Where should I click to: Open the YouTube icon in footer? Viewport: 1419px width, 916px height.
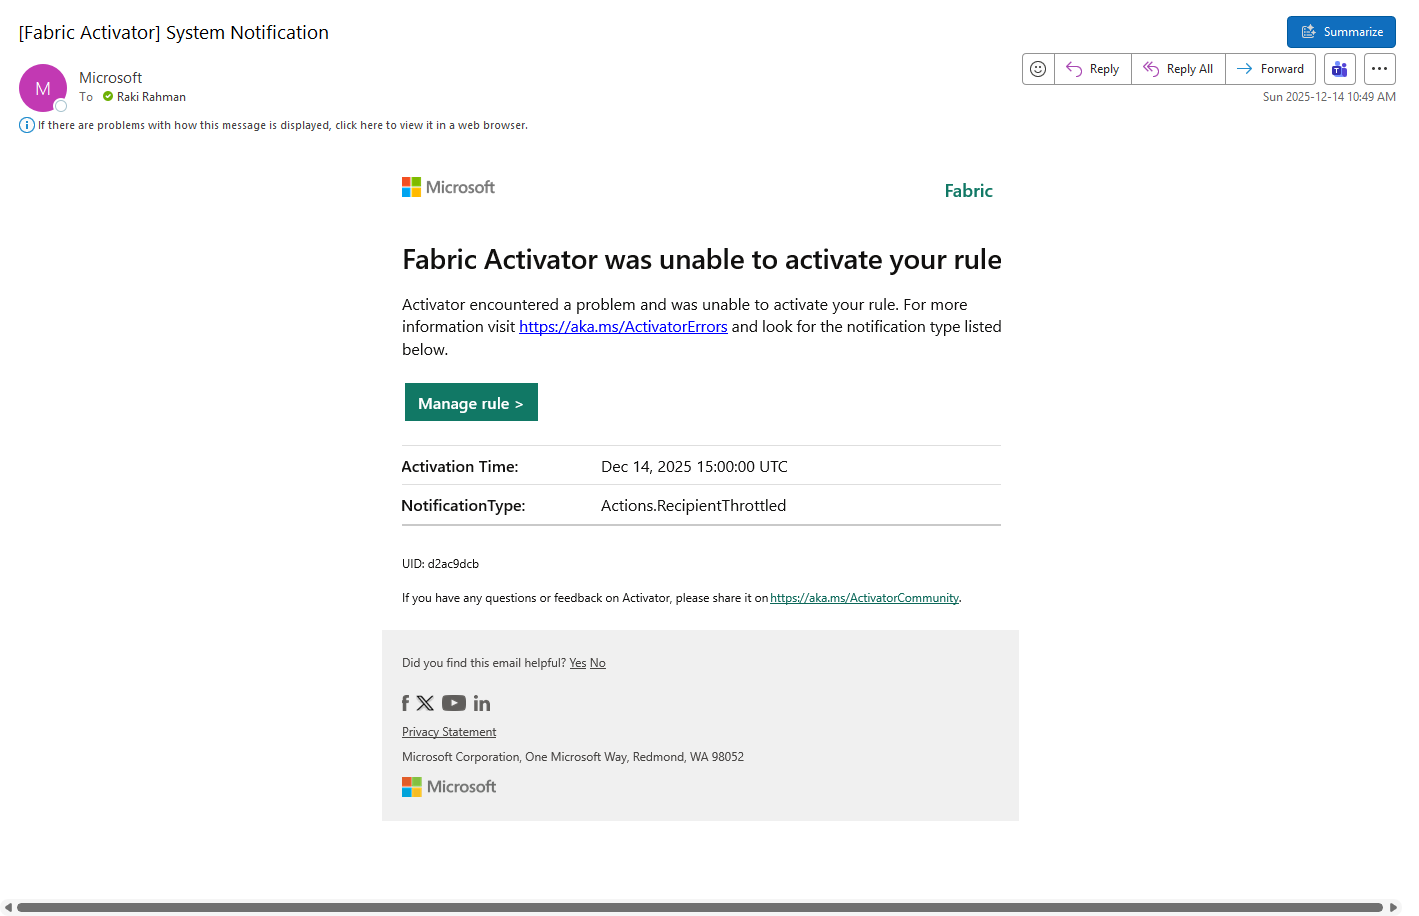point(454,703)
